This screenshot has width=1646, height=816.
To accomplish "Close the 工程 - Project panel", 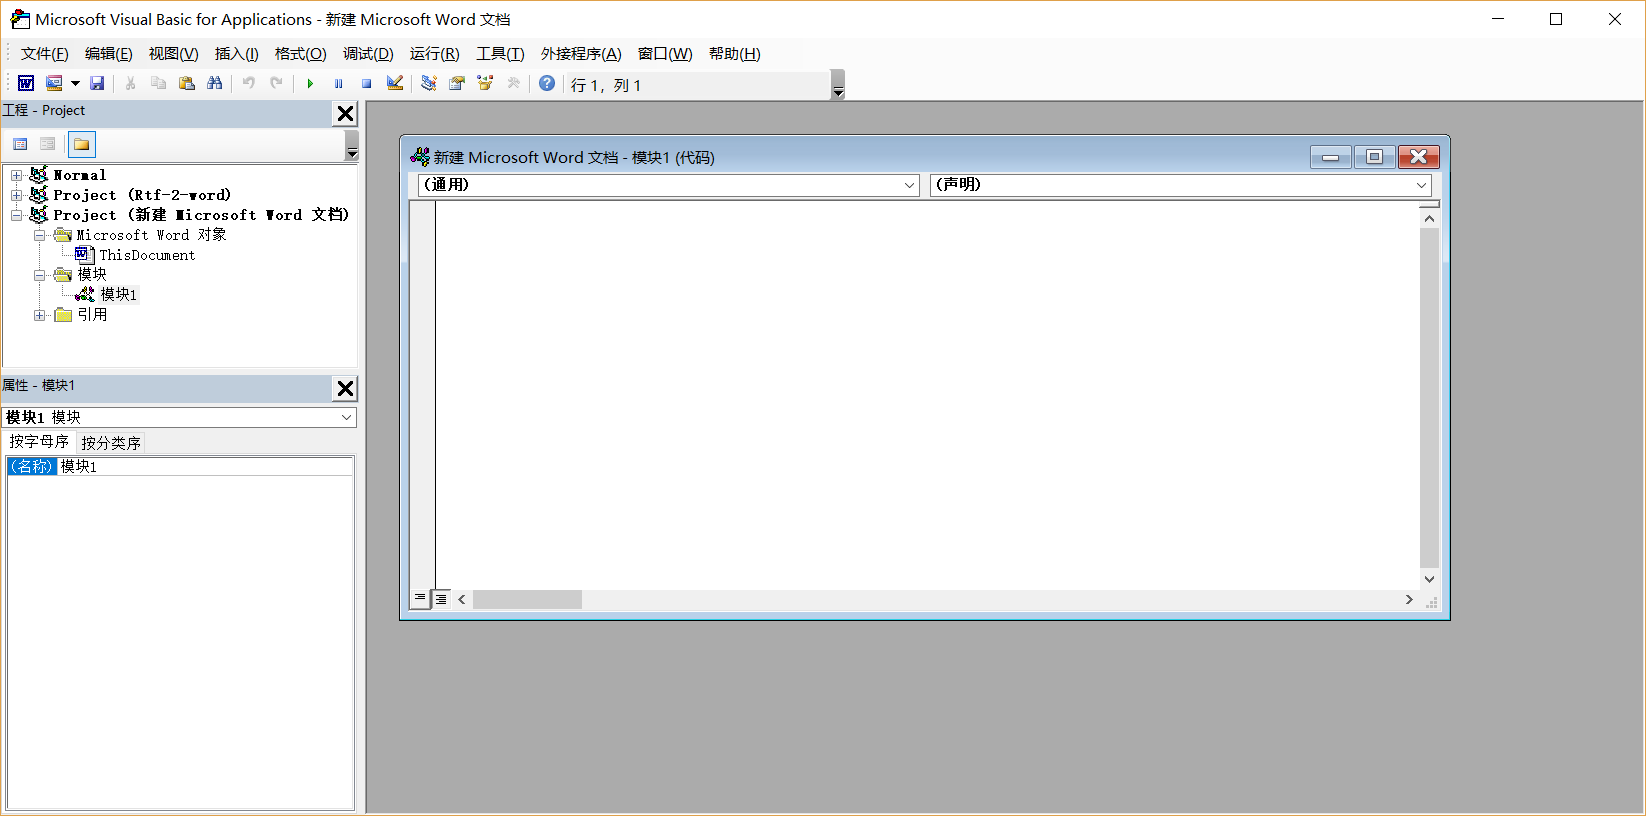I will (345, 113).
